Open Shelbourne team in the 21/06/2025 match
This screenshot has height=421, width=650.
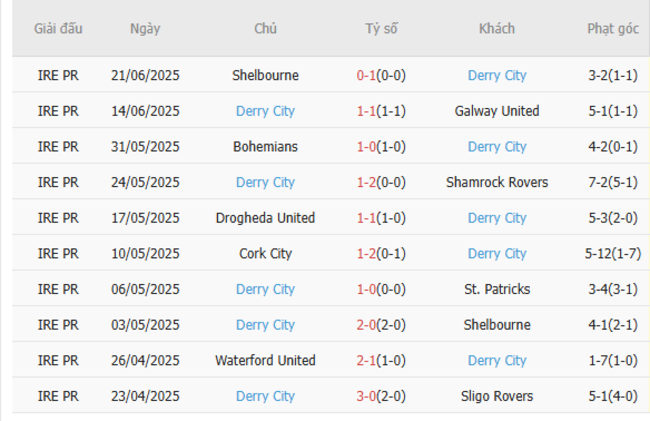[x=265, y=75]
